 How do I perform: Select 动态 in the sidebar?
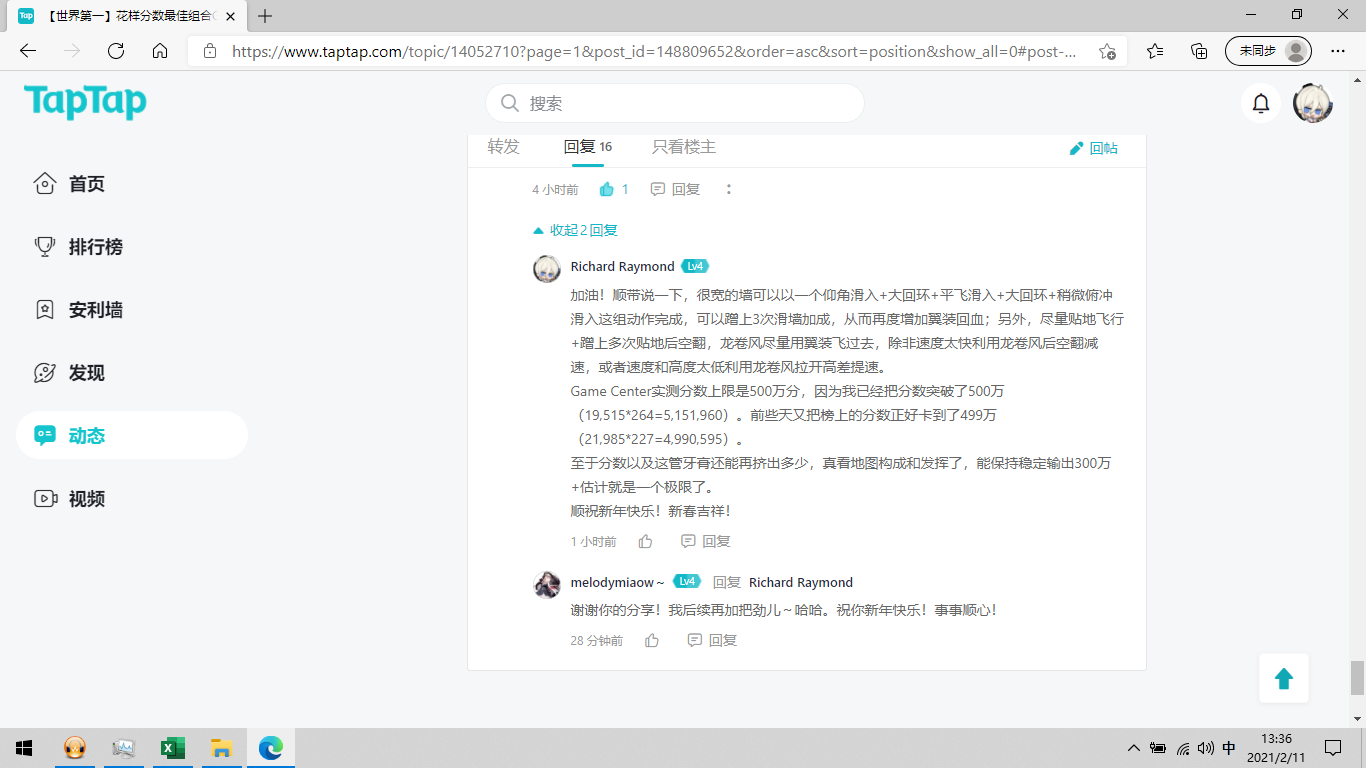click(131, 436)
